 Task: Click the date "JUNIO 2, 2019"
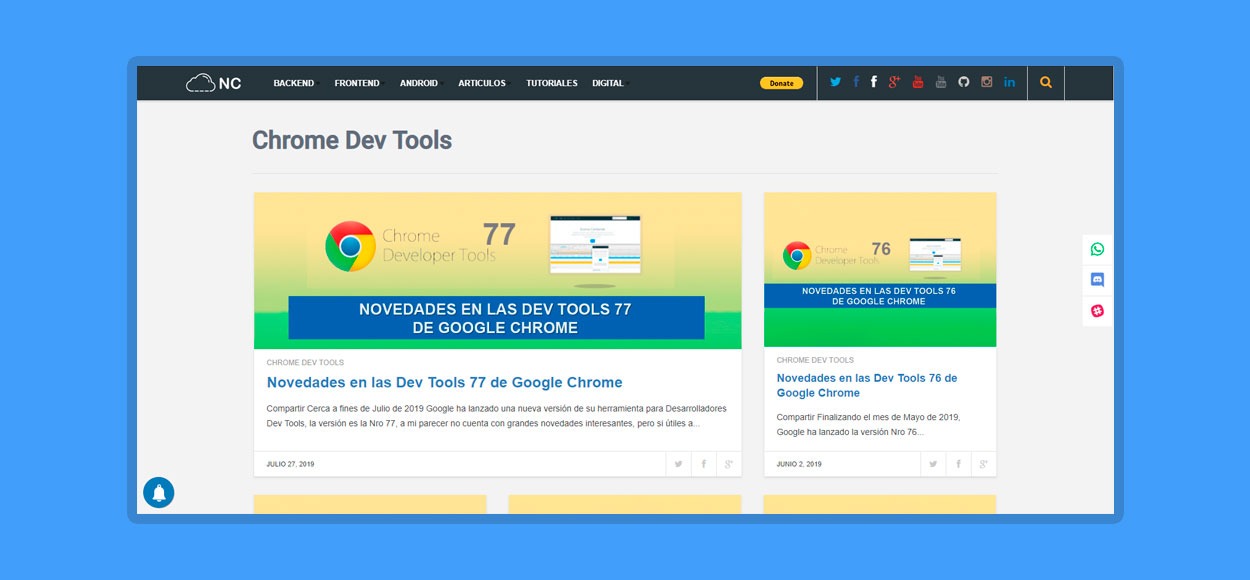[799, 464]
